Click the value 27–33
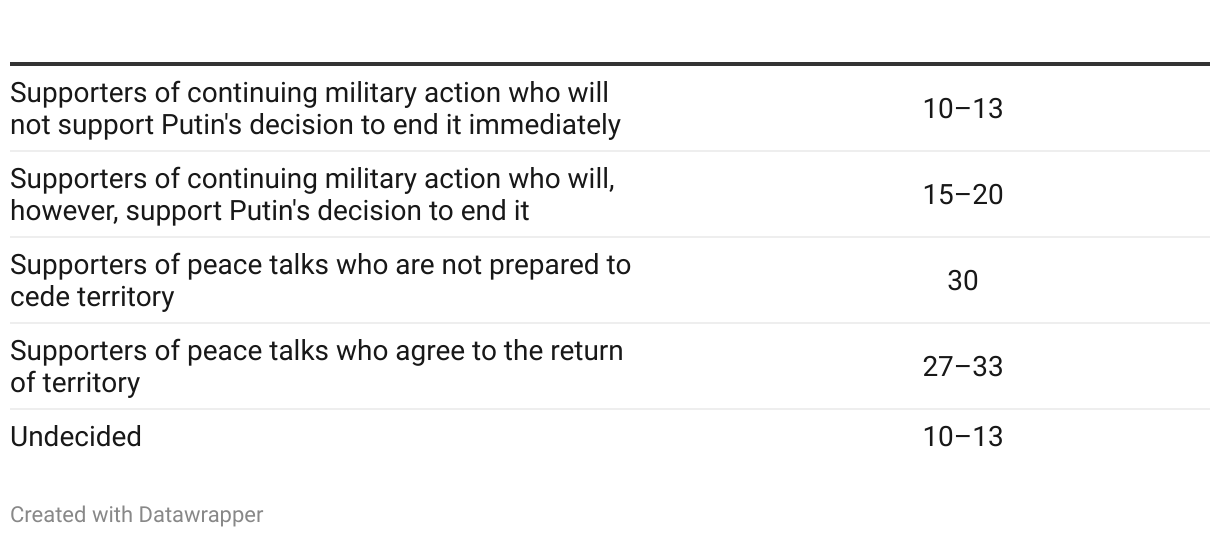Viewport: 1220px width, 538px height. (962, 367)
